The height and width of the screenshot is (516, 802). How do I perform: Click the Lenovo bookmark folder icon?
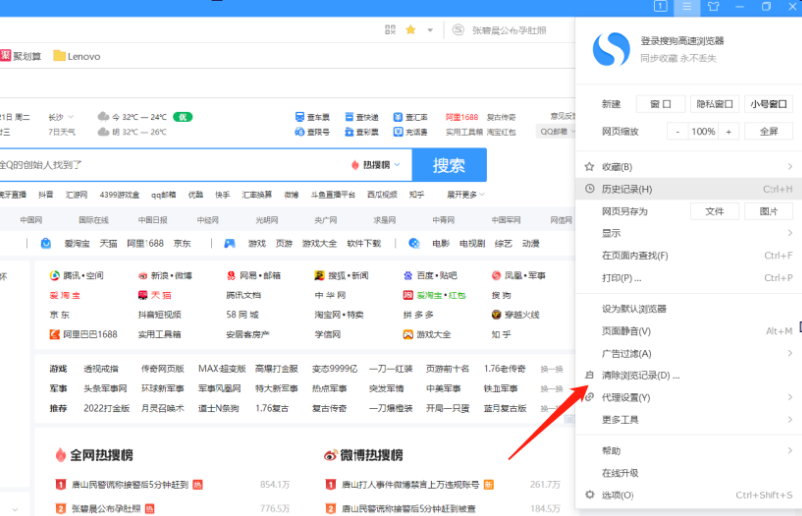60,56
